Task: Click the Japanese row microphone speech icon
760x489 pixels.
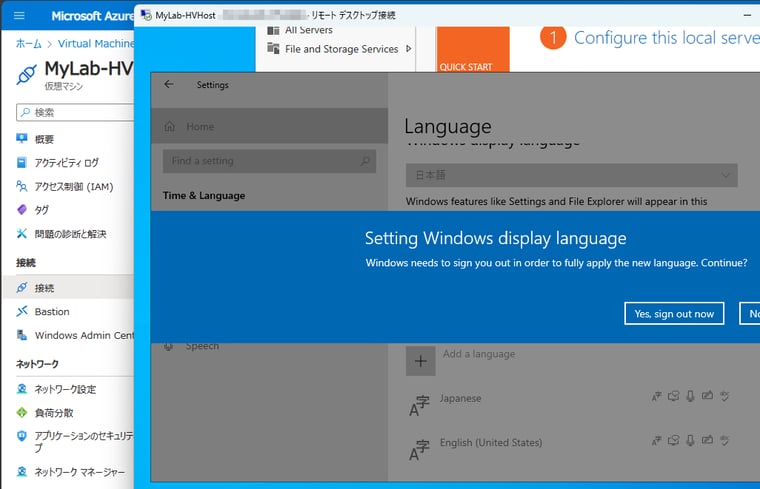Action: [690, 396]
